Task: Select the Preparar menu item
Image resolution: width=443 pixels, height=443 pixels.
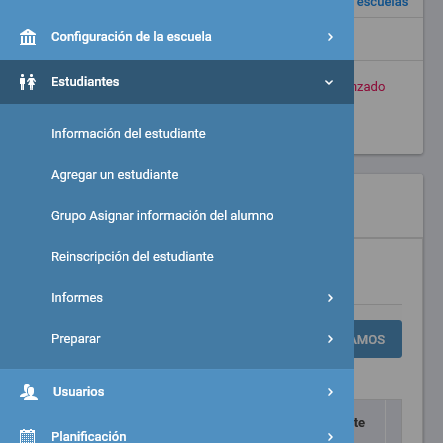Action: [76, 339]
